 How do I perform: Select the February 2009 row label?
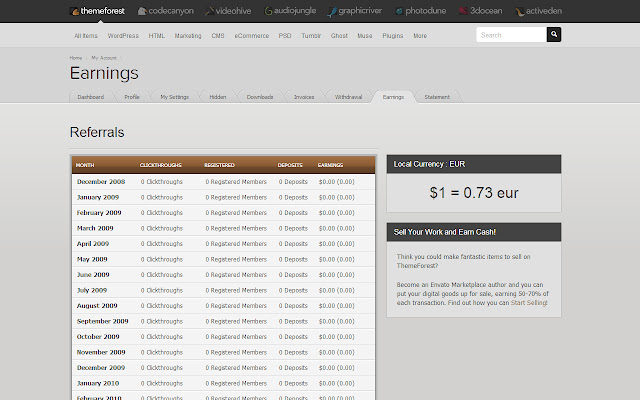(99, 213)
